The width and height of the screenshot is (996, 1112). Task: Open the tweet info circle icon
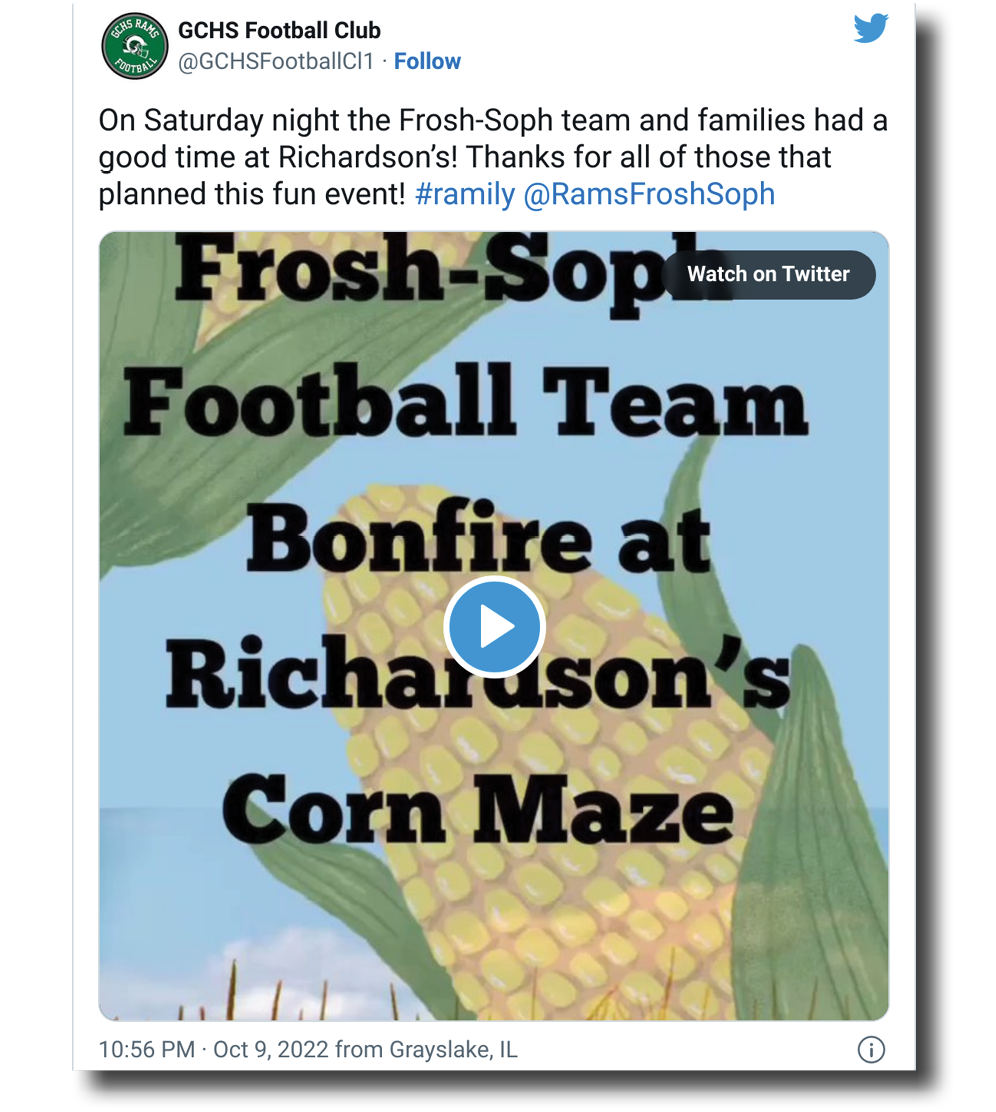click(x=871, y=1050)
